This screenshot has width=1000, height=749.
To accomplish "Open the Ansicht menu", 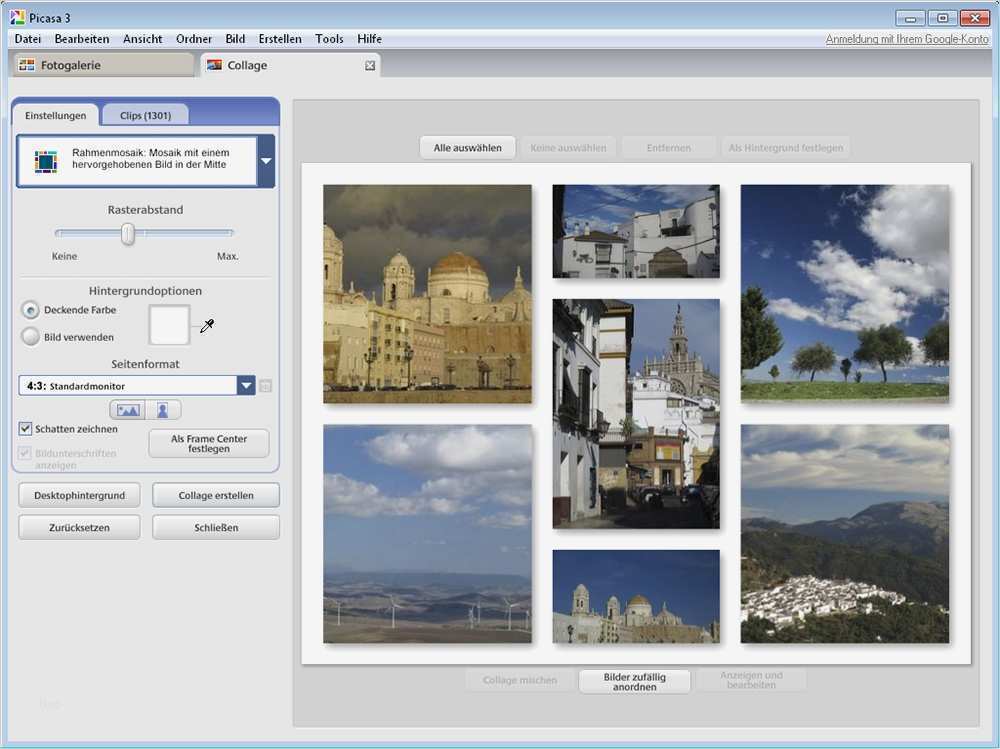I will [x=142, y=39].
